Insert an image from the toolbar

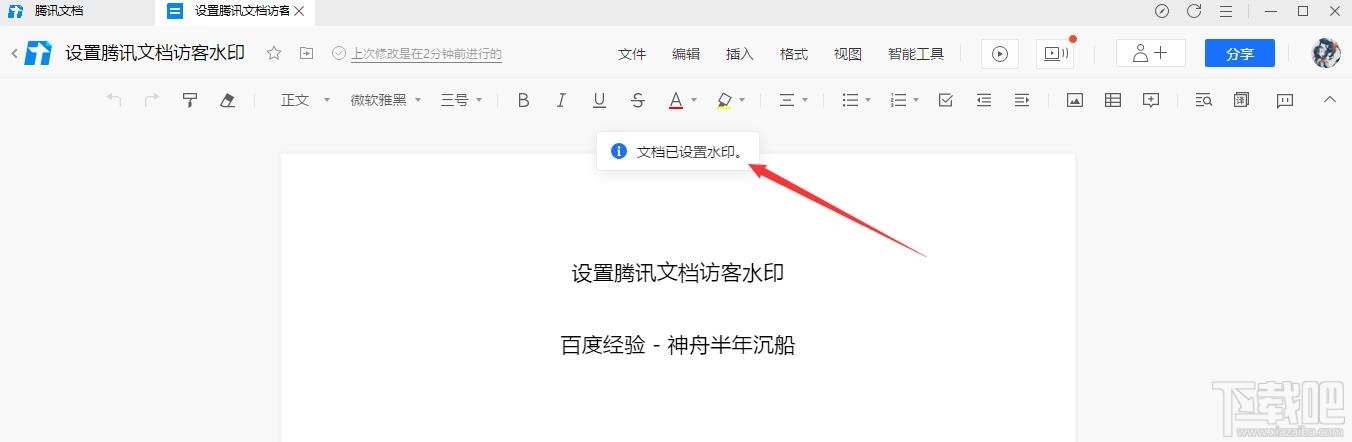pyautogui.click(x=1075, y=100)
